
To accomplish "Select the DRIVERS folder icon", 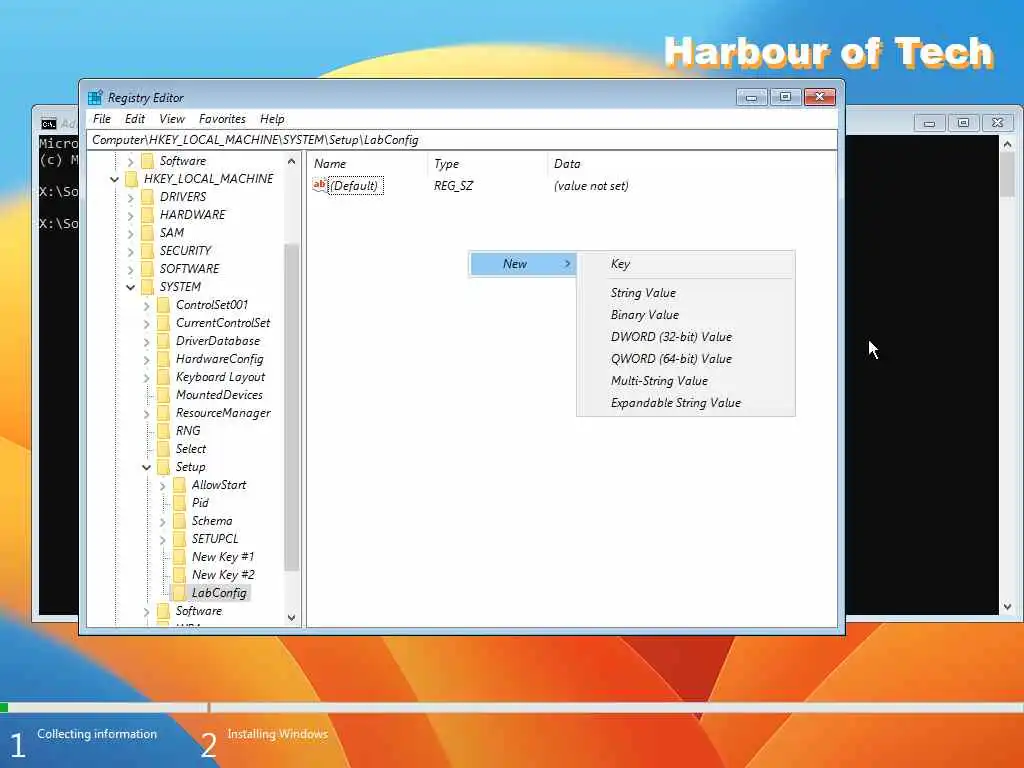I will pos(148,197).
